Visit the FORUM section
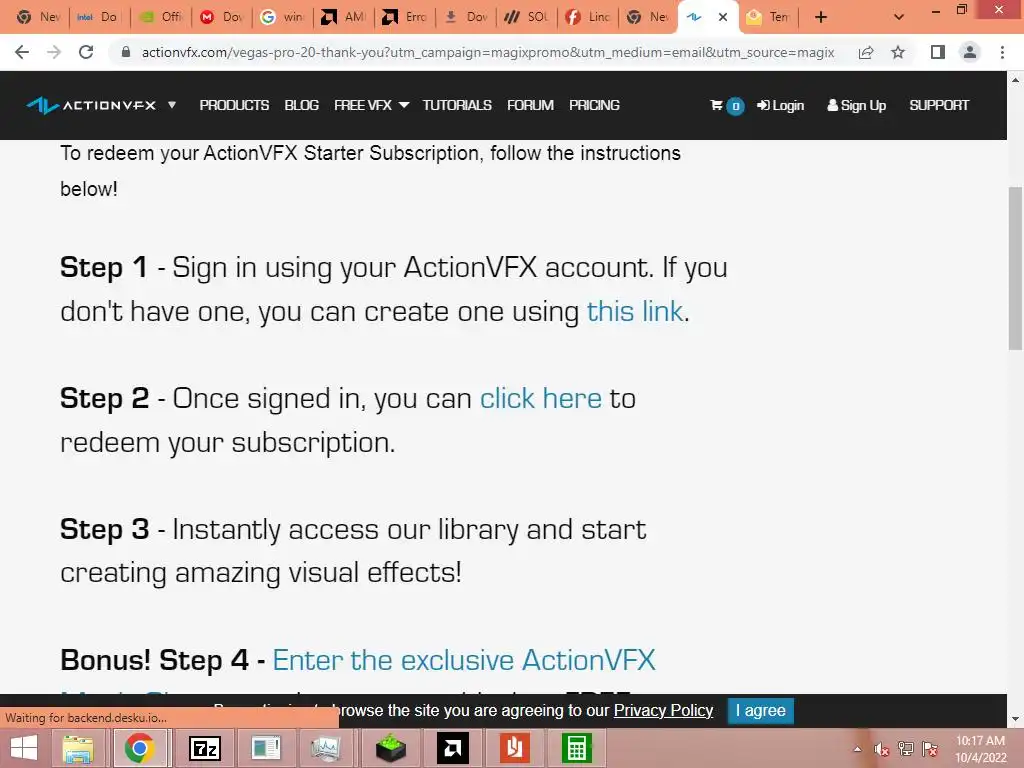 coord(530,105)
